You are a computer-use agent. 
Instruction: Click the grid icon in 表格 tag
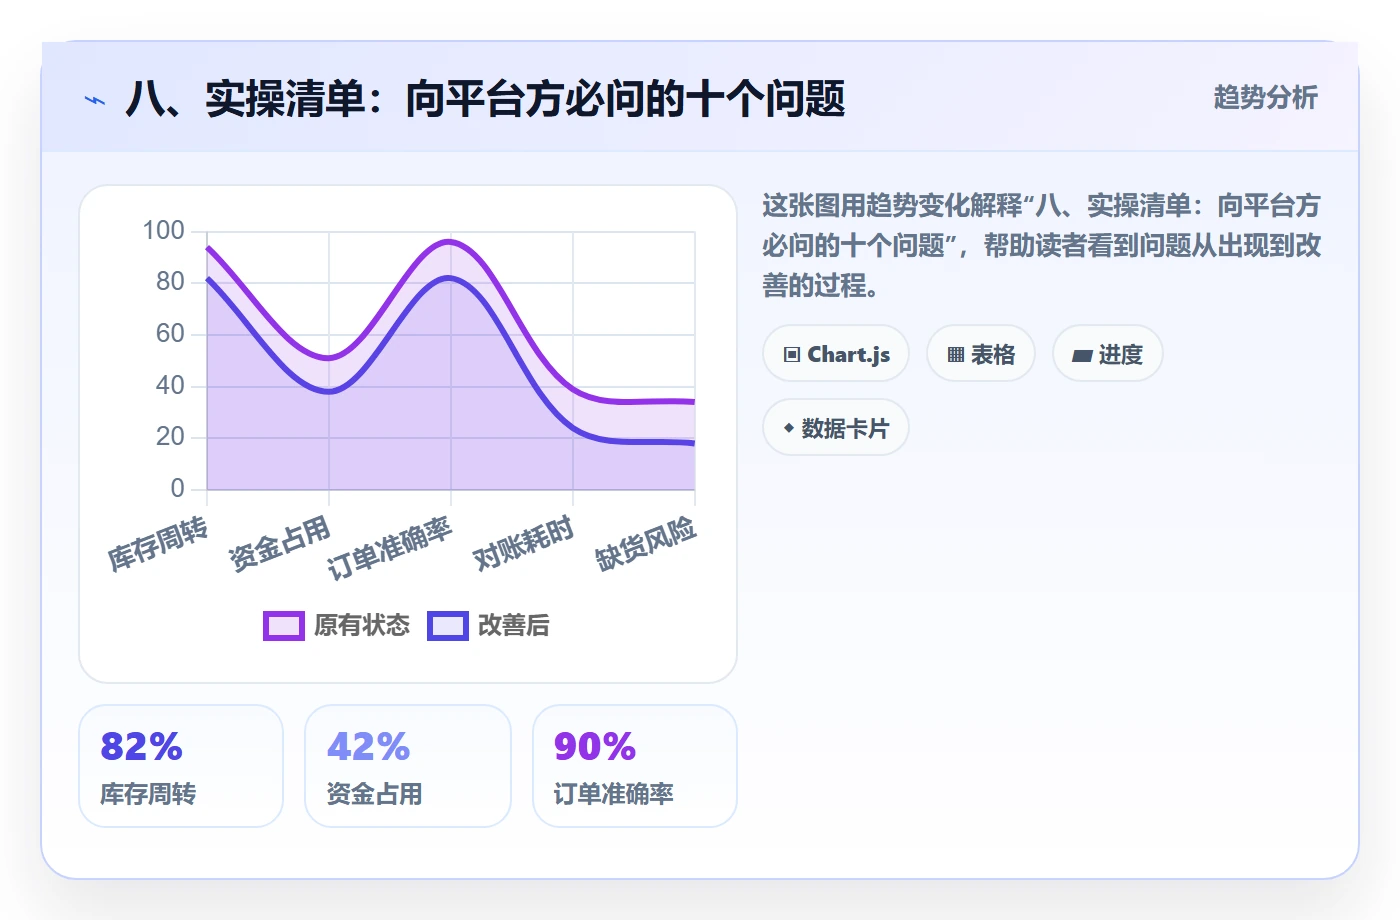coord(956,355)
